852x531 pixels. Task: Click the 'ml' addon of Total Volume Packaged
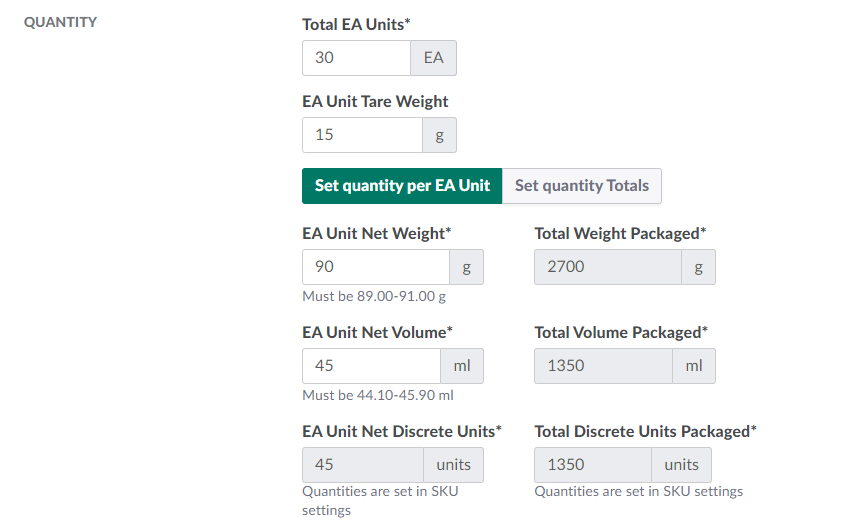click(694, 366)
